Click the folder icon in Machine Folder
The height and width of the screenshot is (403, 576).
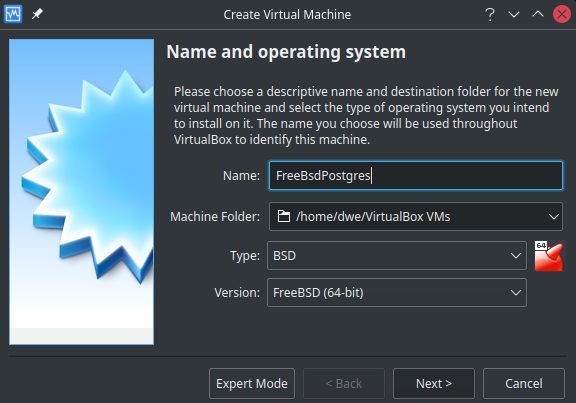point(284,216)
